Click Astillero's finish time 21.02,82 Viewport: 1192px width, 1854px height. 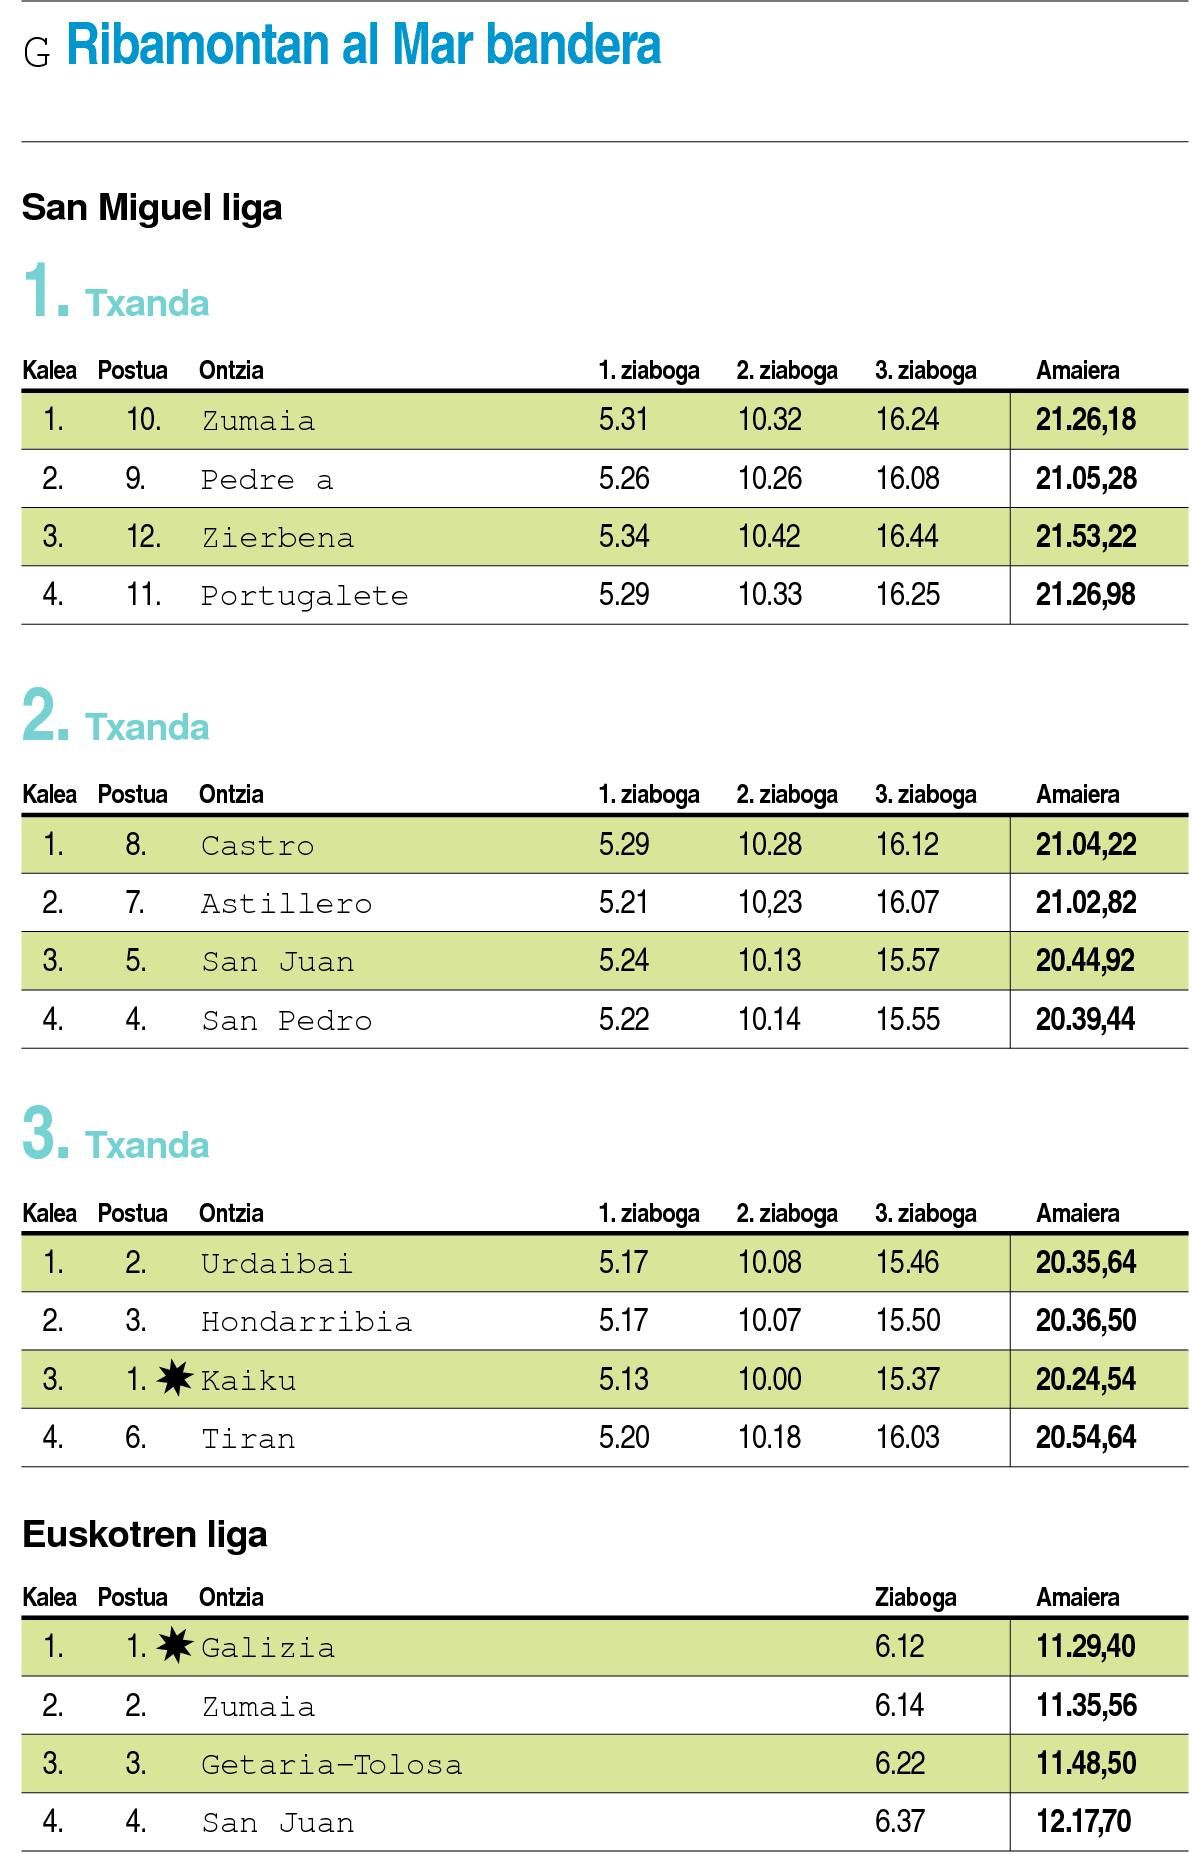(x=1086, y=903)
